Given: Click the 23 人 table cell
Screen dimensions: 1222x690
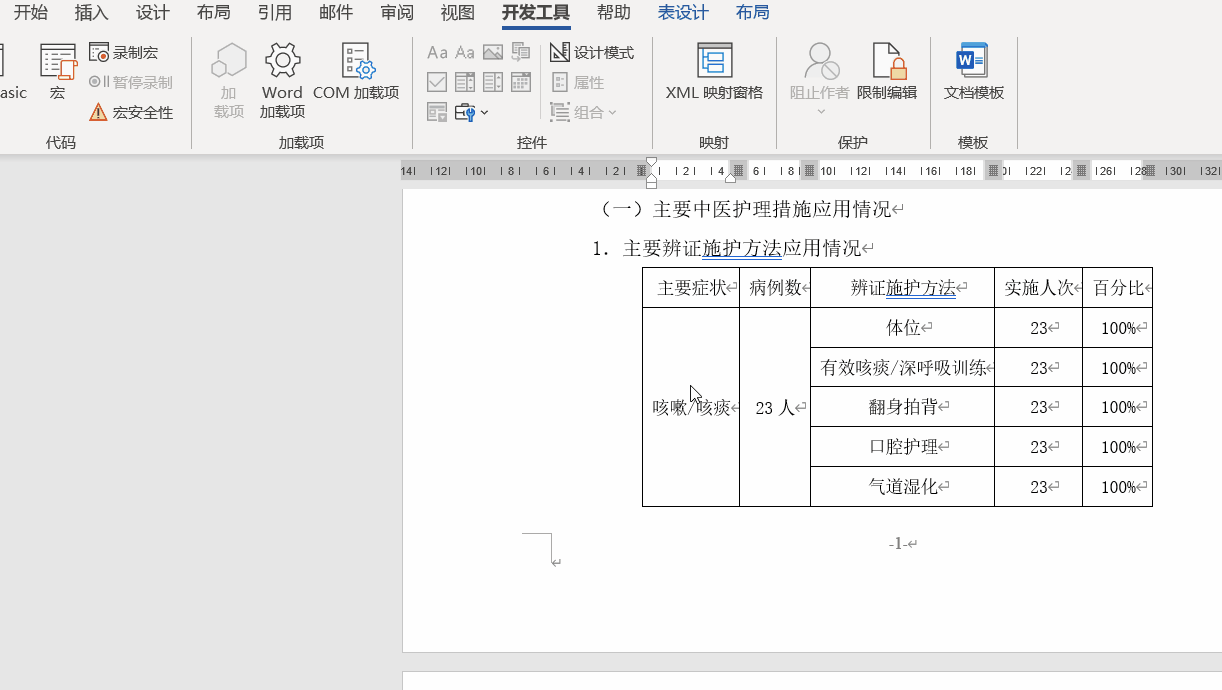Looking at the screenshot, I should click(x=775, y=407).
